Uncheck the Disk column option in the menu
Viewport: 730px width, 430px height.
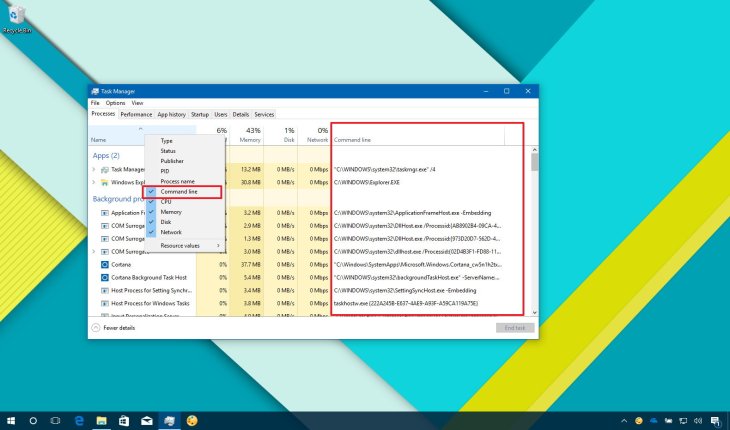click(x=185, y=222)
